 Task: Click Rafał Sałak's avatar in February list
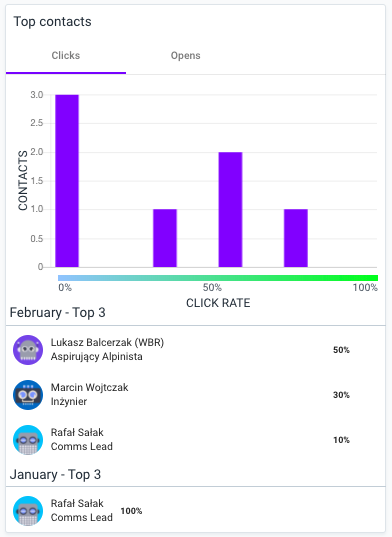pyautogui.click(x=28, y=440)
